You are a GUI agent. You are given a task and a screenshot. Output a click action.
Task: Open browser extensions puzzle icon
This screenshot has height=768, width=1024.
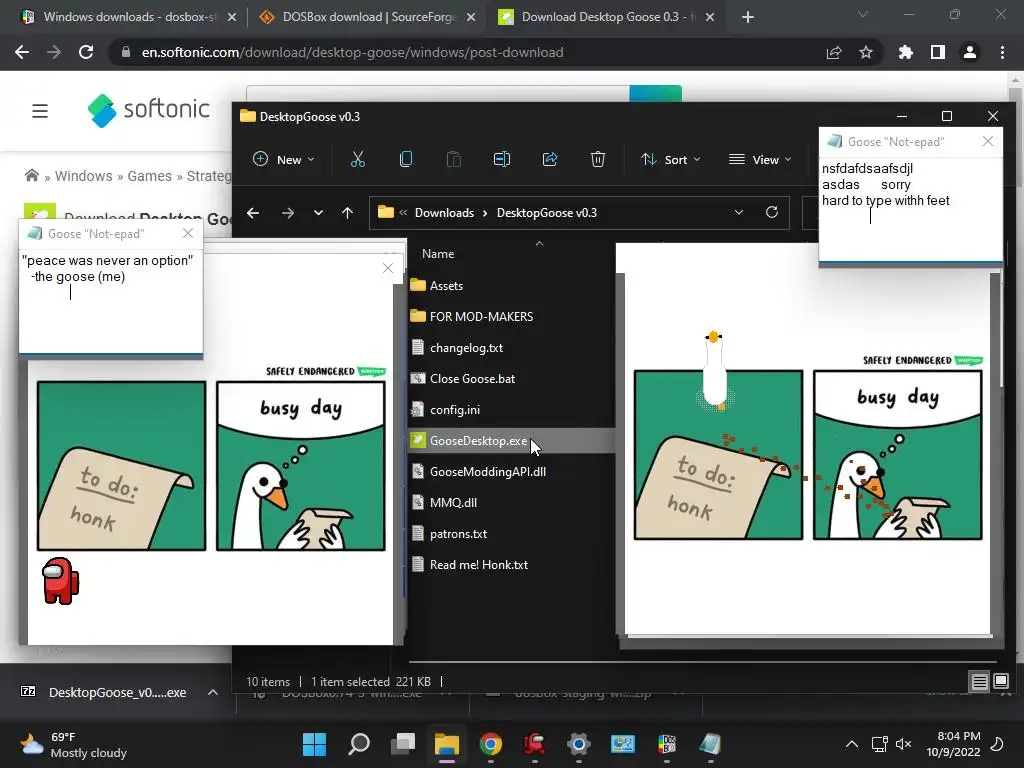coord(906,52)
